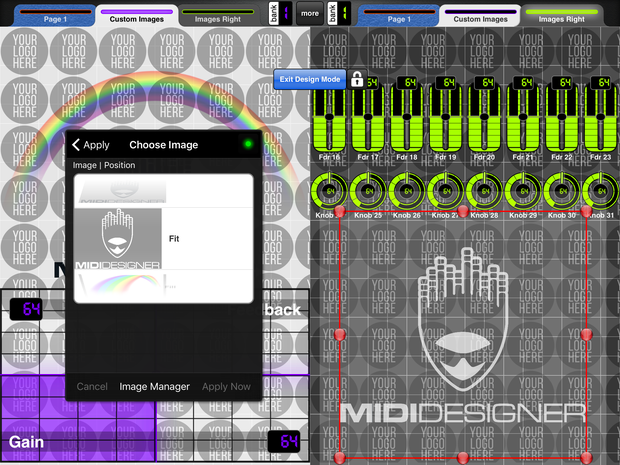Image resolution: width=620 pixels, height=465 pixels.
Task: Select the purple Gain pad
Action: 78,418
